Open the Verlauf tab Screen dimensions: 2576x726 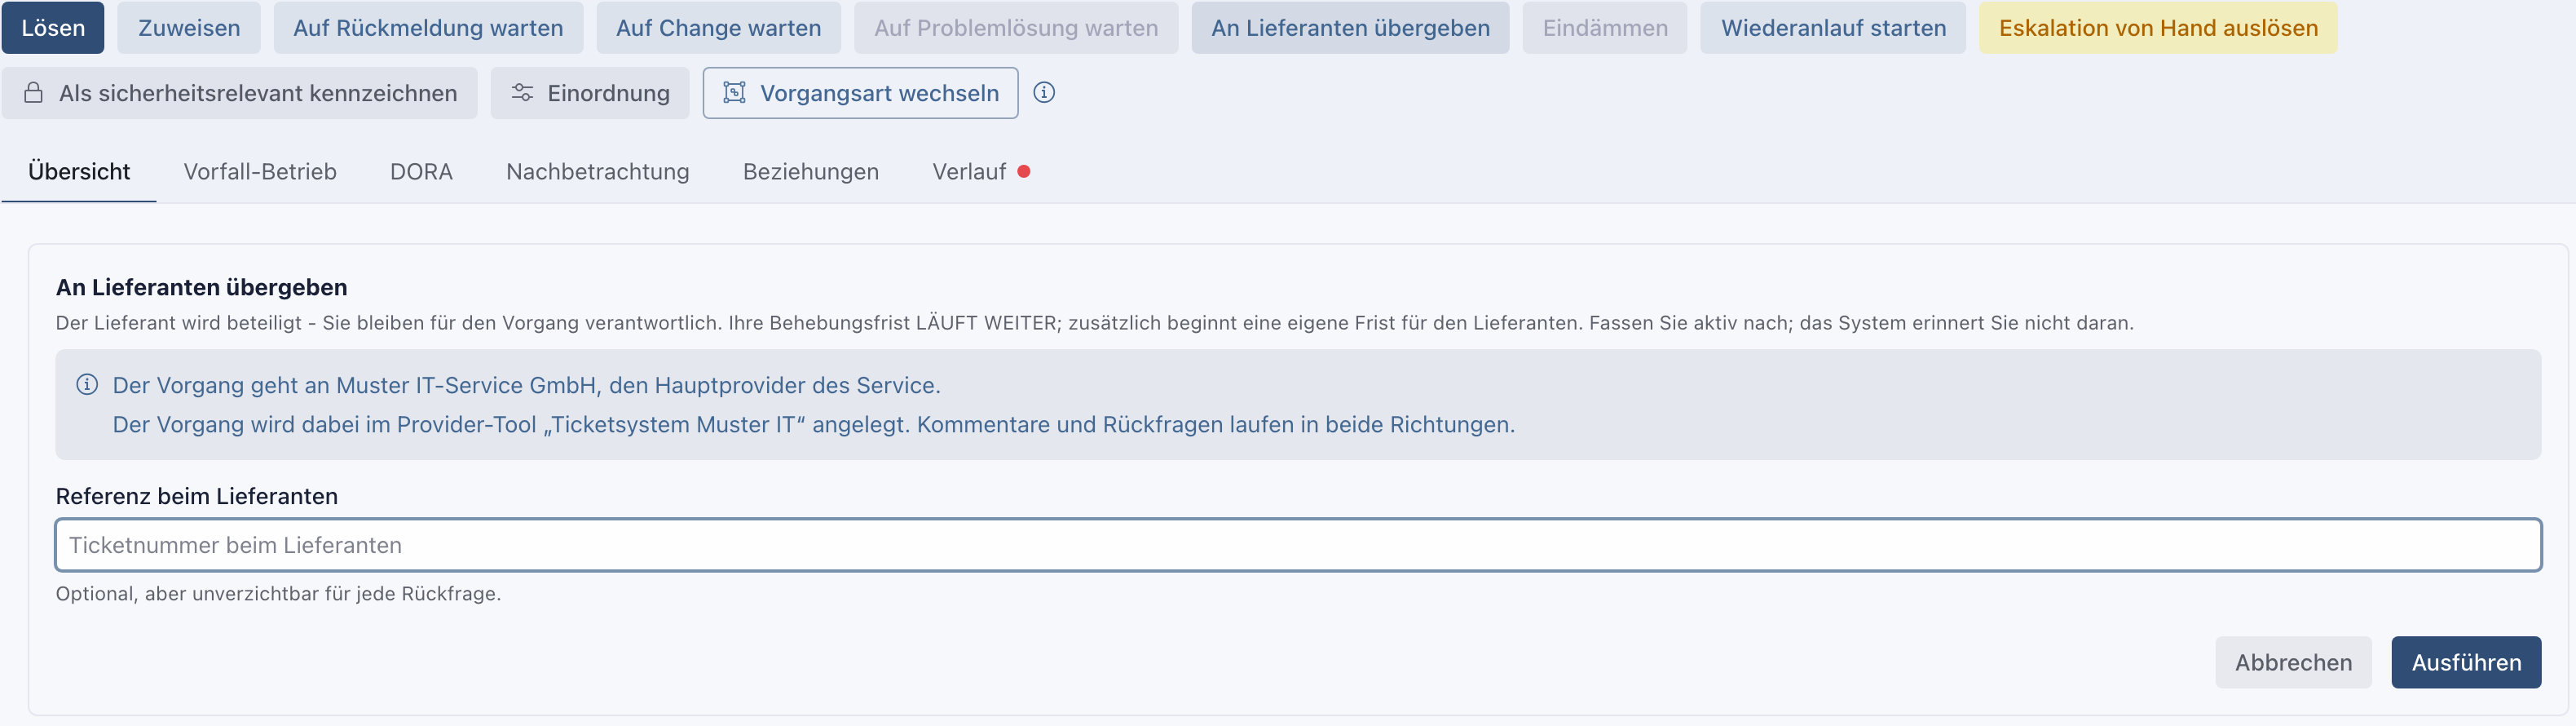(969, 172)
